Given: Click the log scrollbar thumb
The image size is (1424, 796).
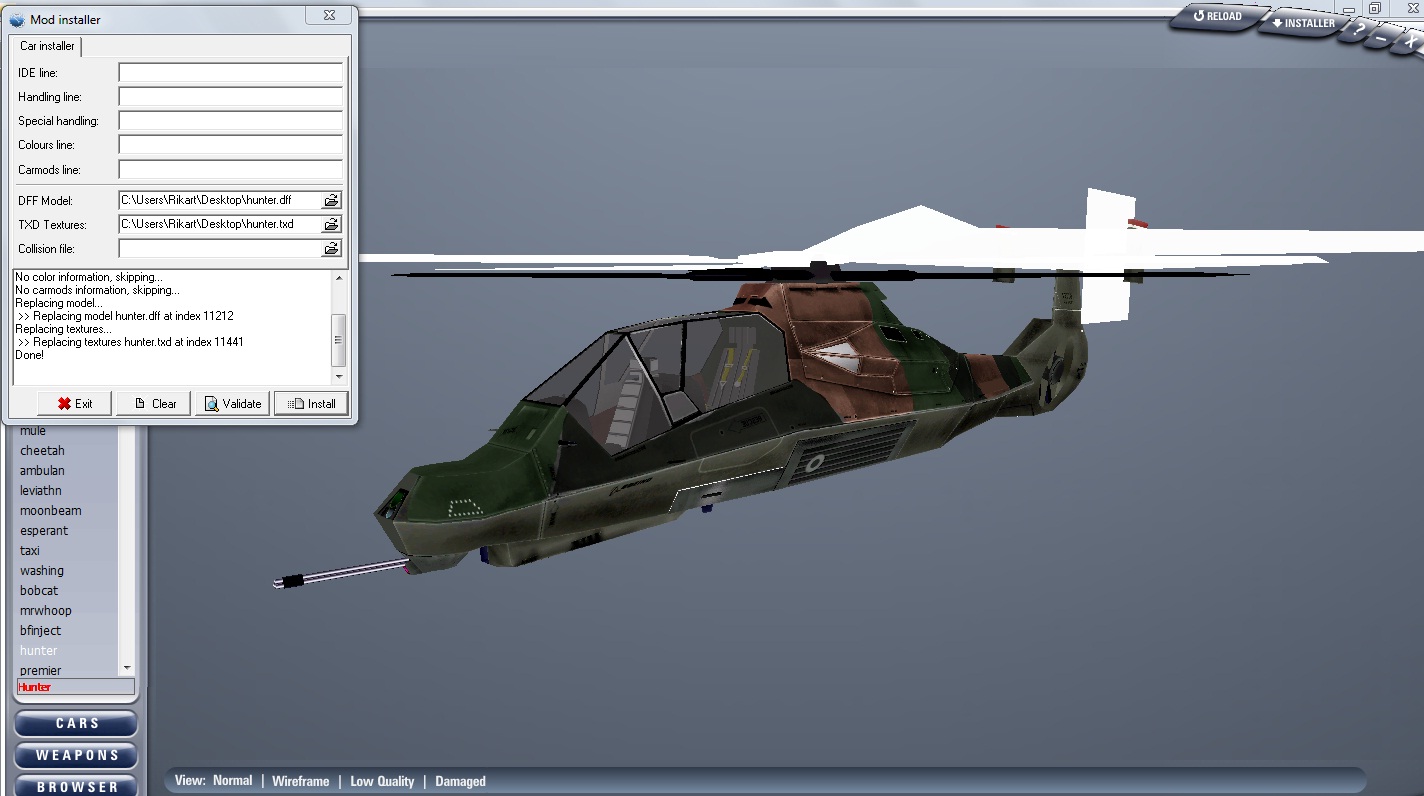Looking at the screenshot, I should coord(339,340).
